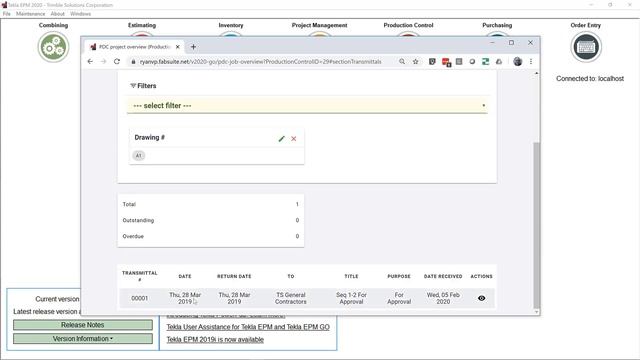640x360 pixels.
Task: Click the Purchasing module label
Action: [x=497, y=25]
